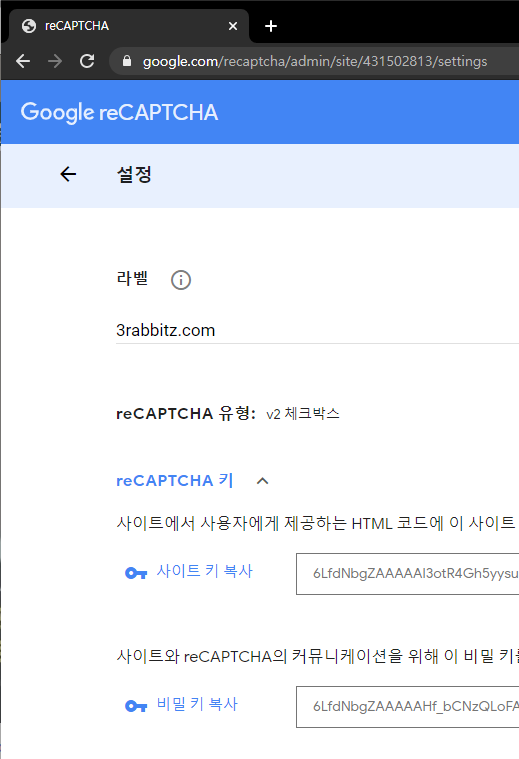Click the Google reCAPTCHA header logo
The width and height of the screenshot is (519, 759).
tap(119, 112)
